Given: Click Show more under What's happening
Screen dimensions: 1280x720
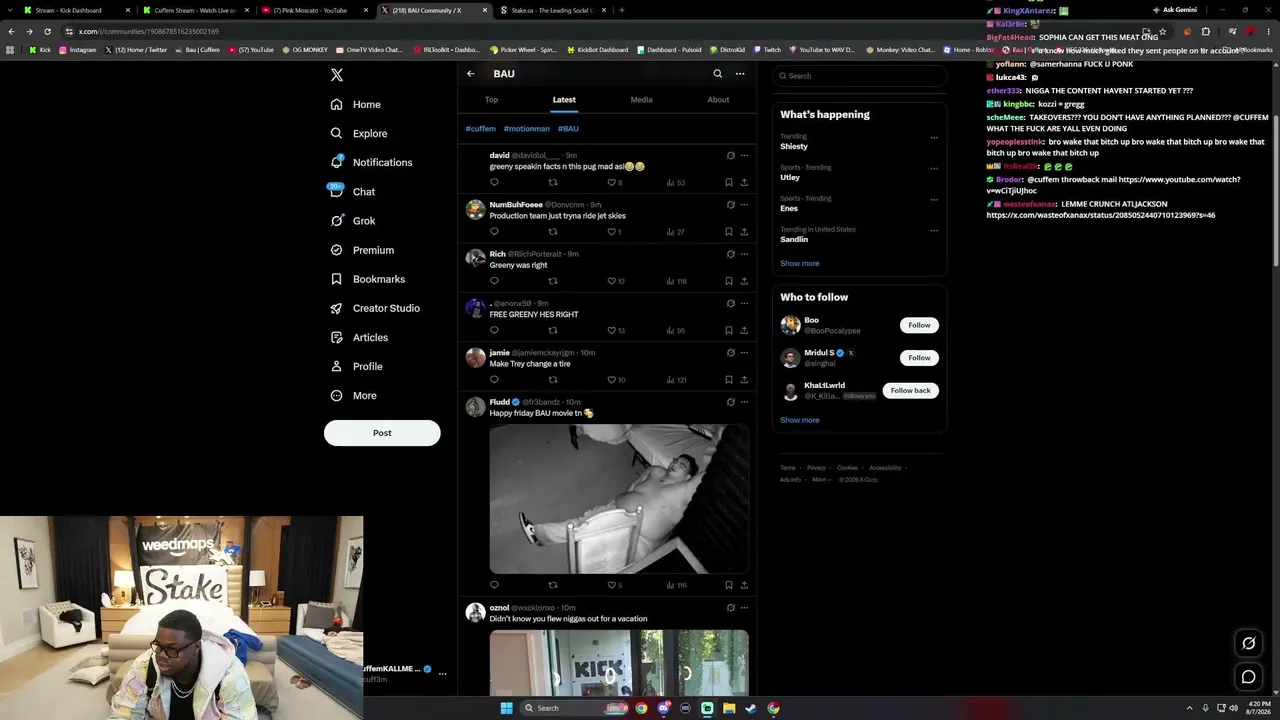Looking at the screenshot, I should 799,264.
